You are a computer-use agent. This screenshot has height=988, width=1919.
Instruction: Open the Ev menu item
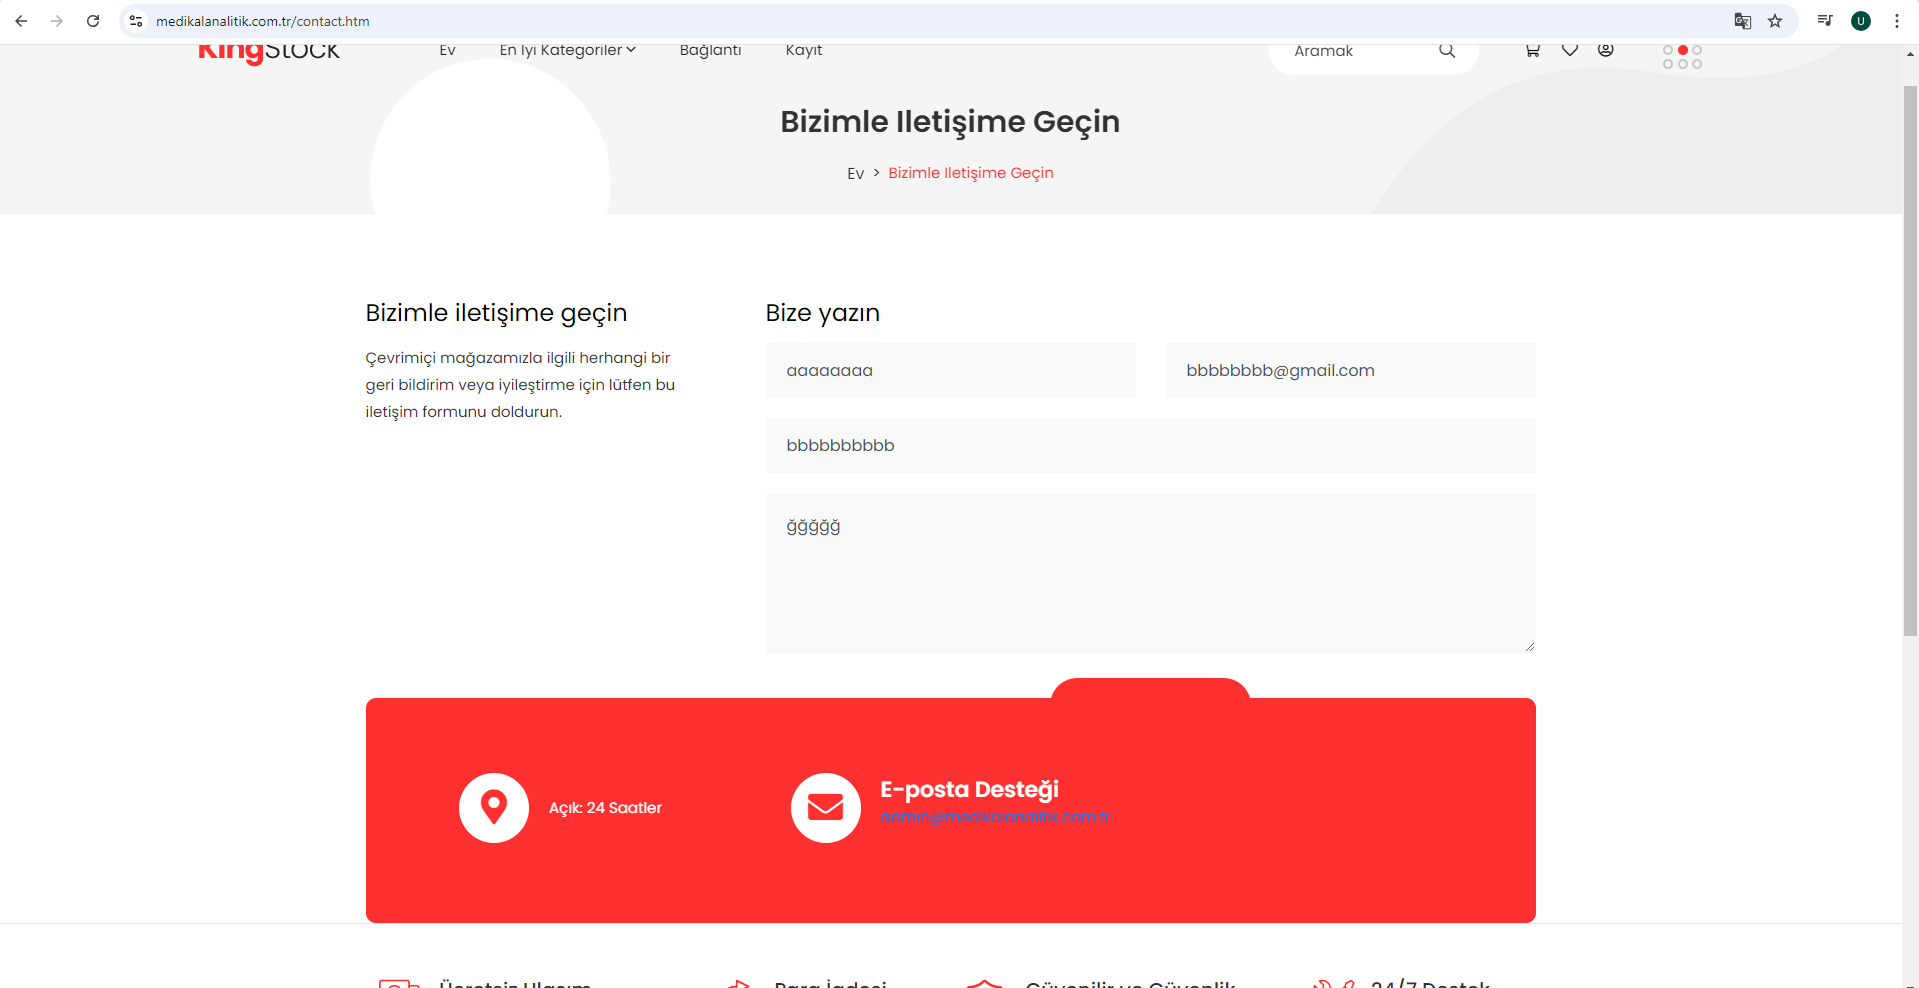click(447, 50)
